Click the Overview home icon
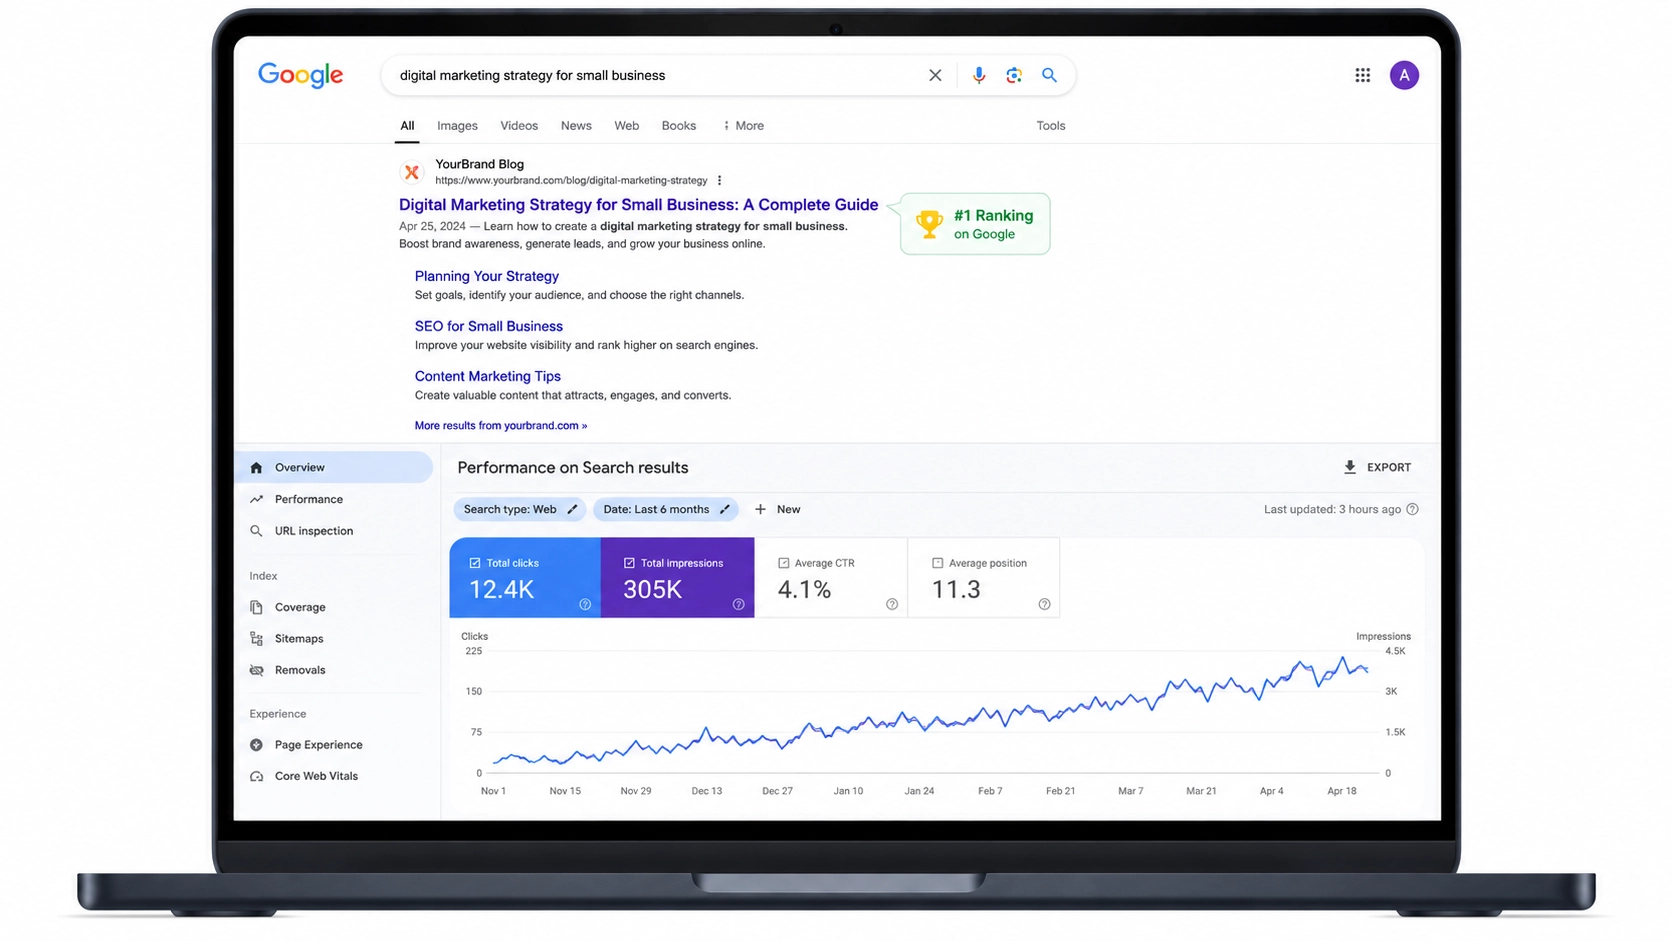The image size is (1672, 941). (257, 467)
